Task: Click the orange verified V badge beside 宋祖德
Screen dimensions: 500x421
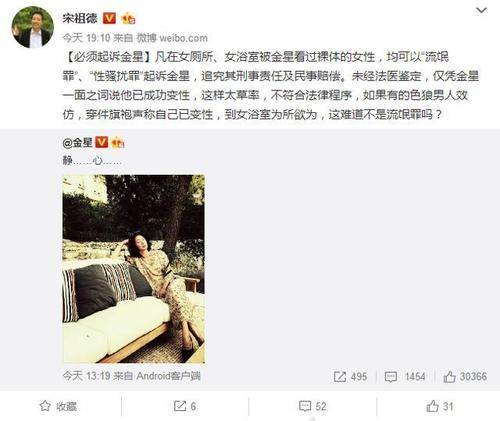Action: point(109,18)
